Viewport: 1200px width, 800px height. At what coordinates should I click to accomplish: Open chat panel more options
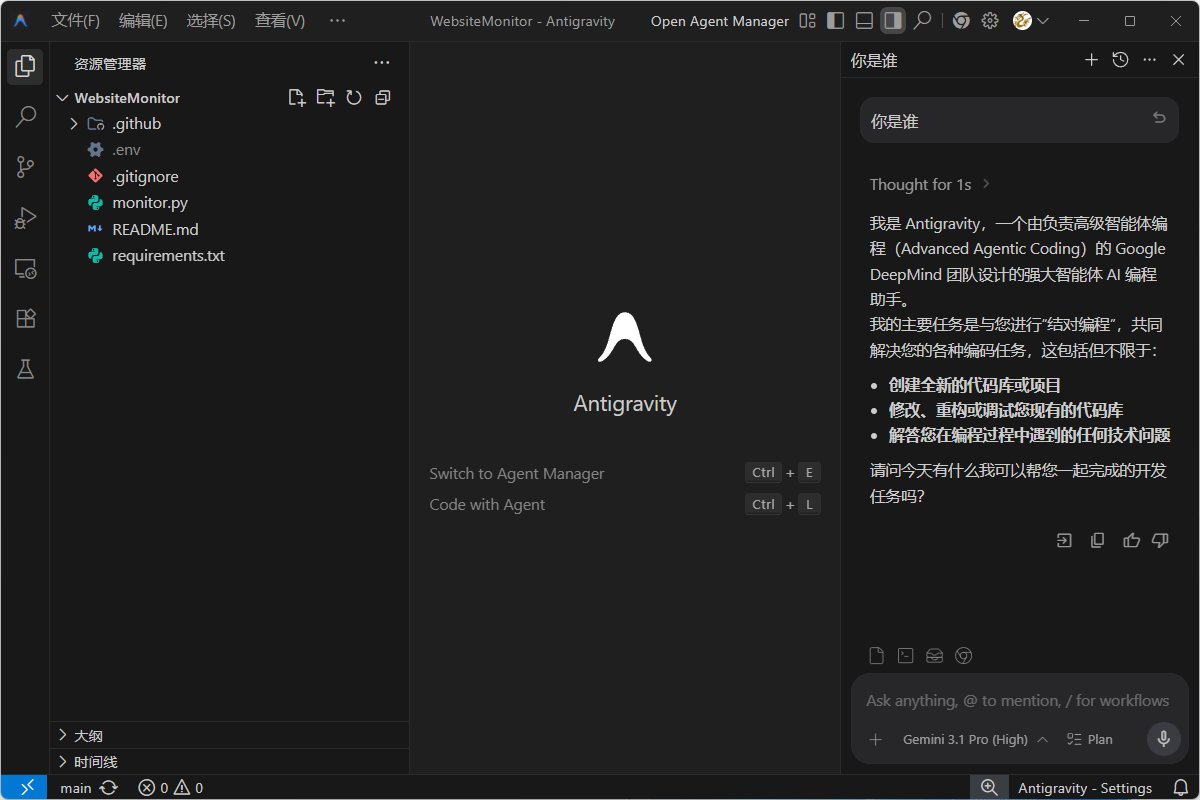1150,60
